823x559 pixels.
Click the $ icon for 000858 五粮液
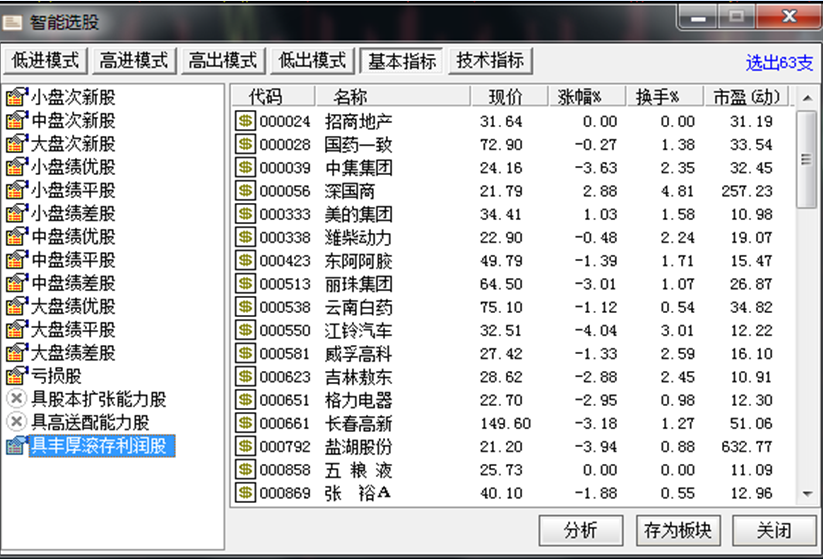245,470
